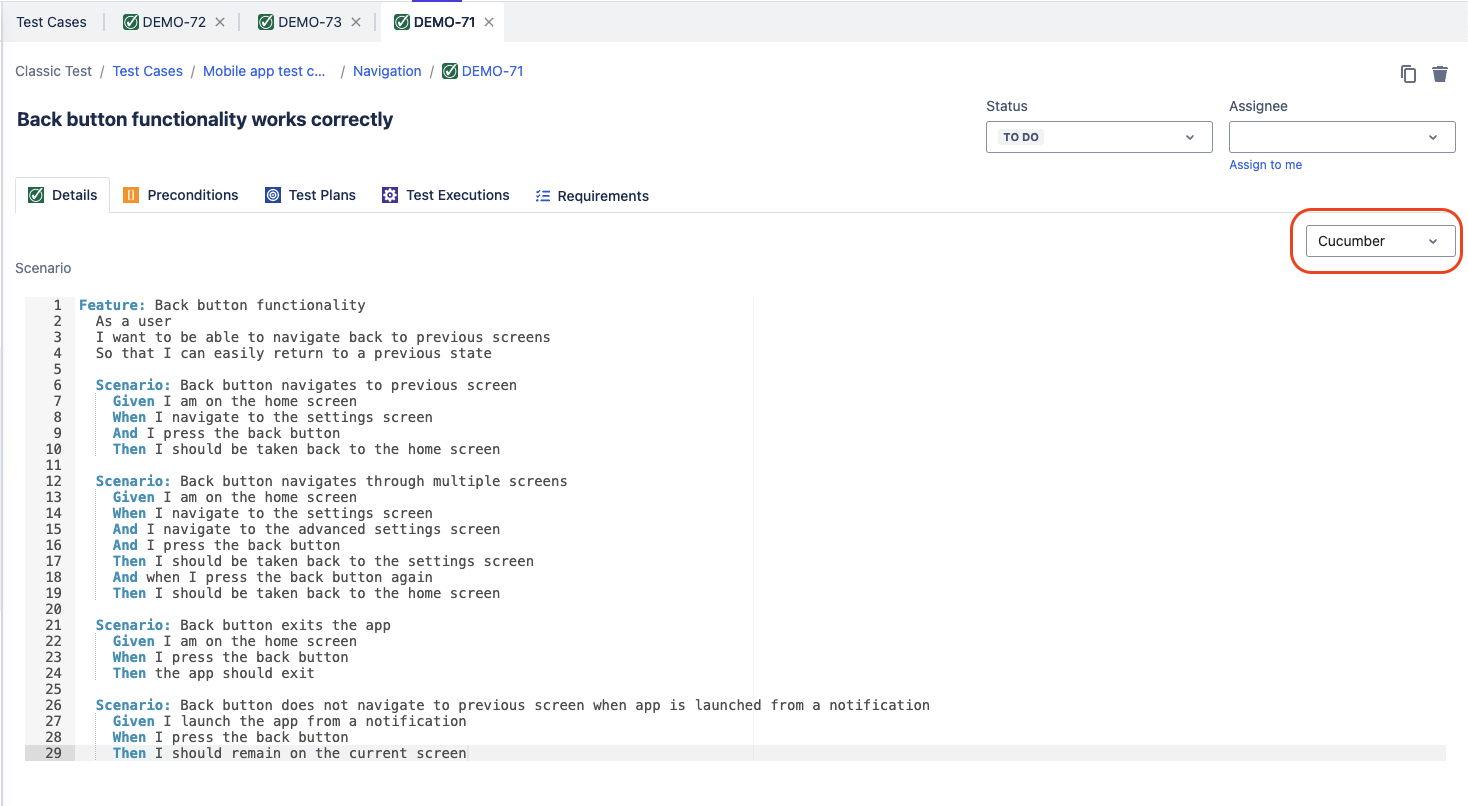
Task: Click the copy test case icon
Action: click(x=1408, y=74)
